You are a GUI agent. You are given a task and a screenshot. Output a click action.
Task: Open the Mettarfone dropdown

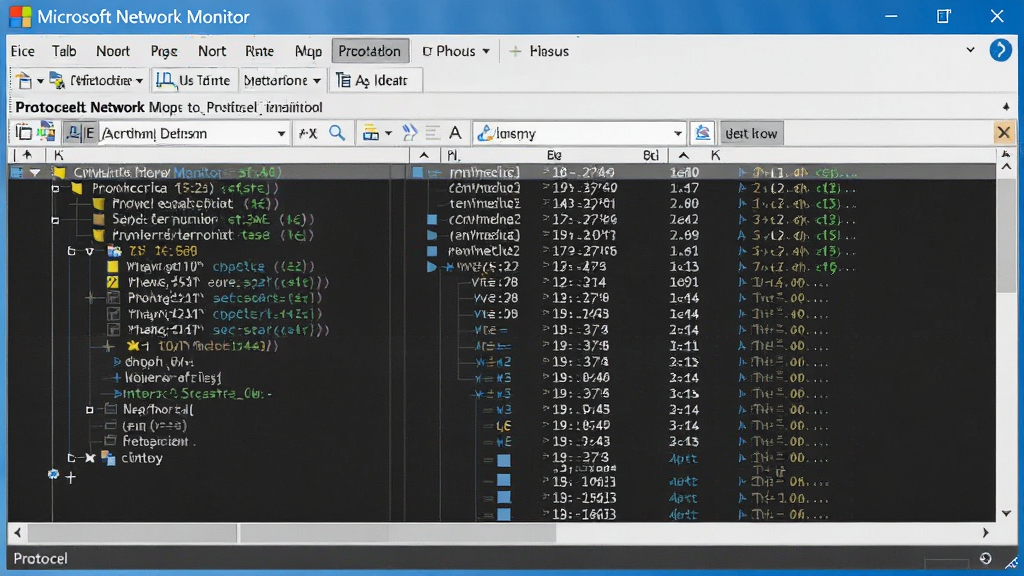click(282, 80)
